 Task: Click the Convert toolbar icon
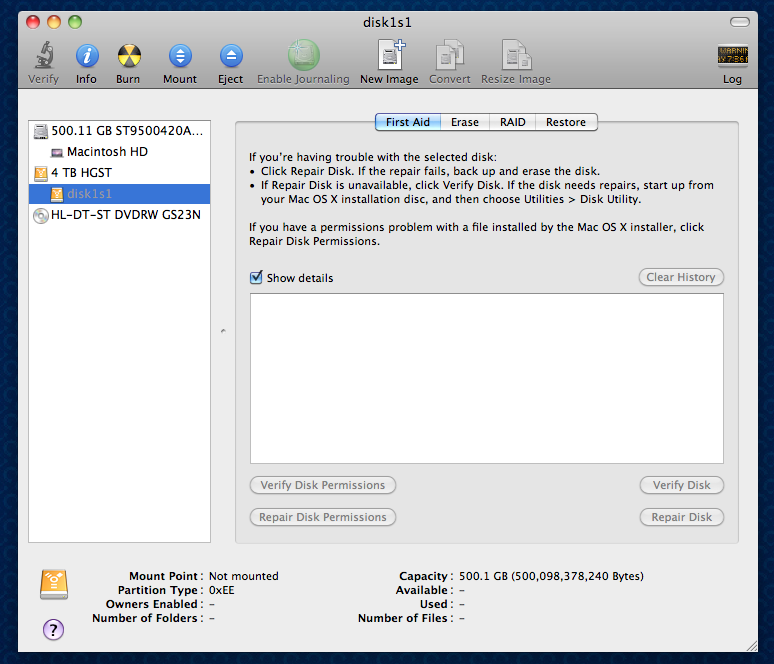(x=450, y=55)
